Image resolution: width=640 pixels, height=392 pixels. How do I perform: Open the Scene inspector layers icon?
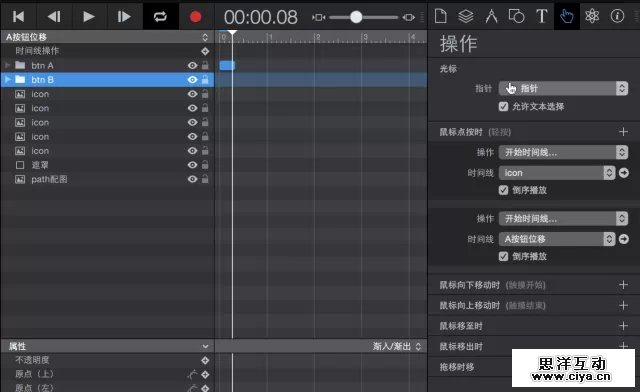(466, 16)
